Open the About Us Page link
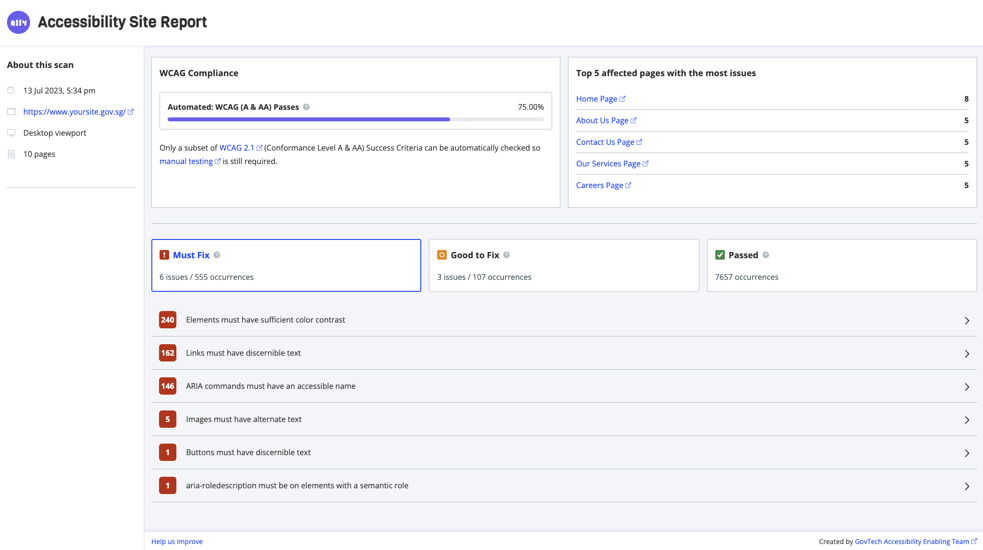 (x=602, y=120)
